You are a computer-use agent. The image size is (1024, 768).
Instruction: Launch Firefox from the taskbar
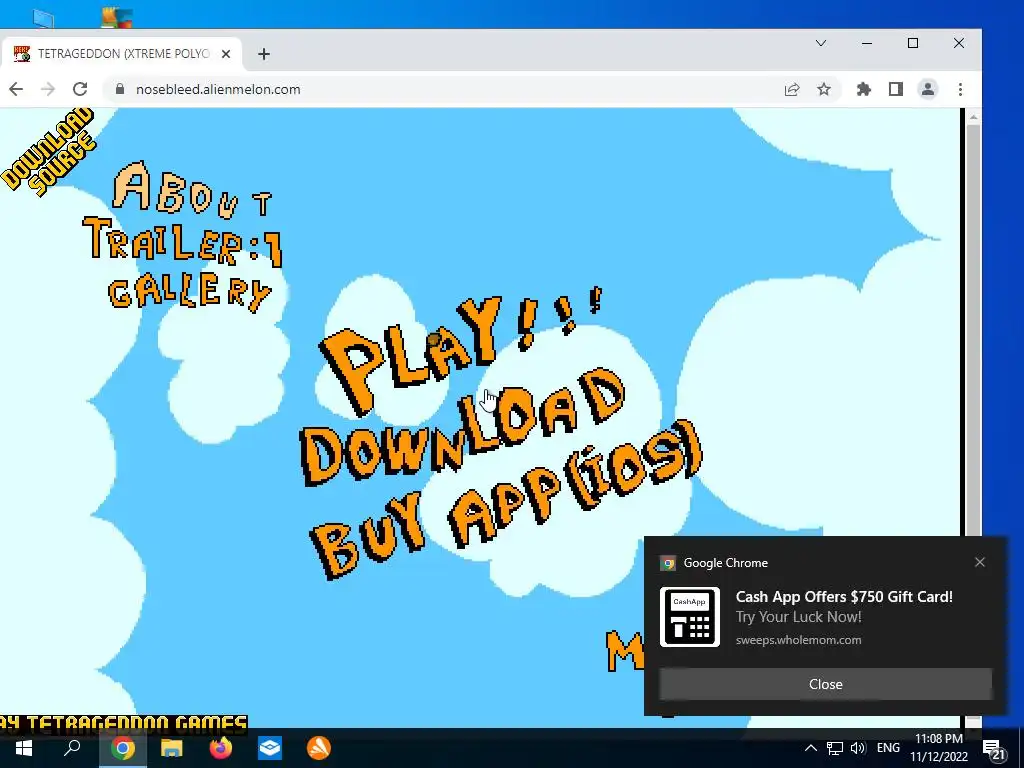pos(221,748)
